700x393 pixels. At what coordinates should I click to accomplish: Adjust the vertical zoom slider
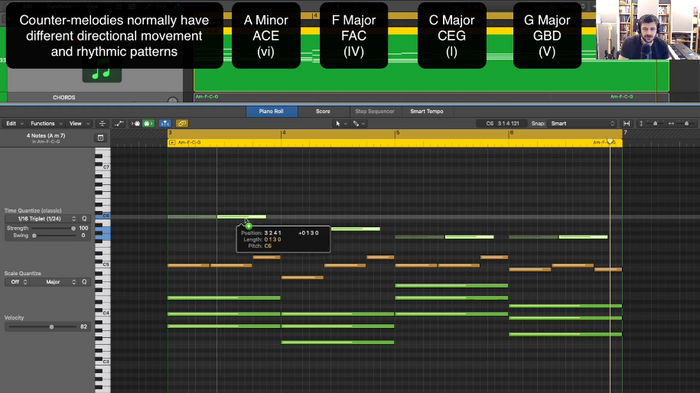[x=655, y=123]
